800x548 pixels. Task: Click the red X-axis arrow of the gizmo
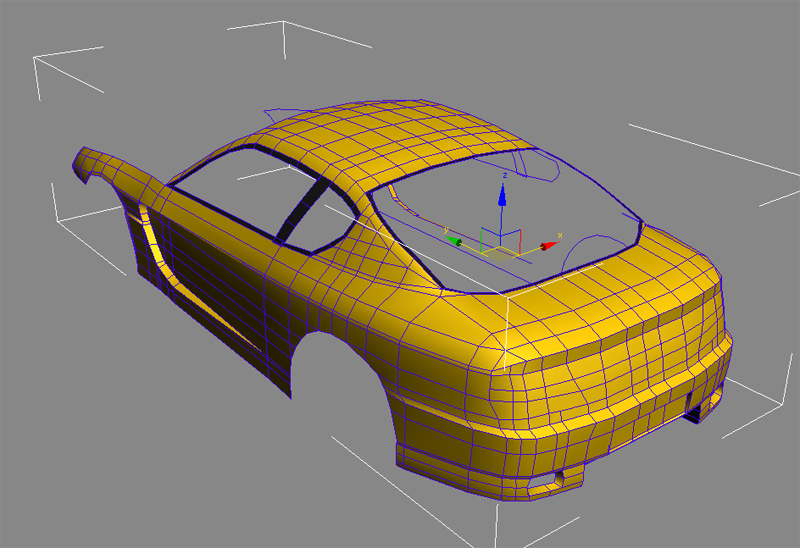click(547, 245)
